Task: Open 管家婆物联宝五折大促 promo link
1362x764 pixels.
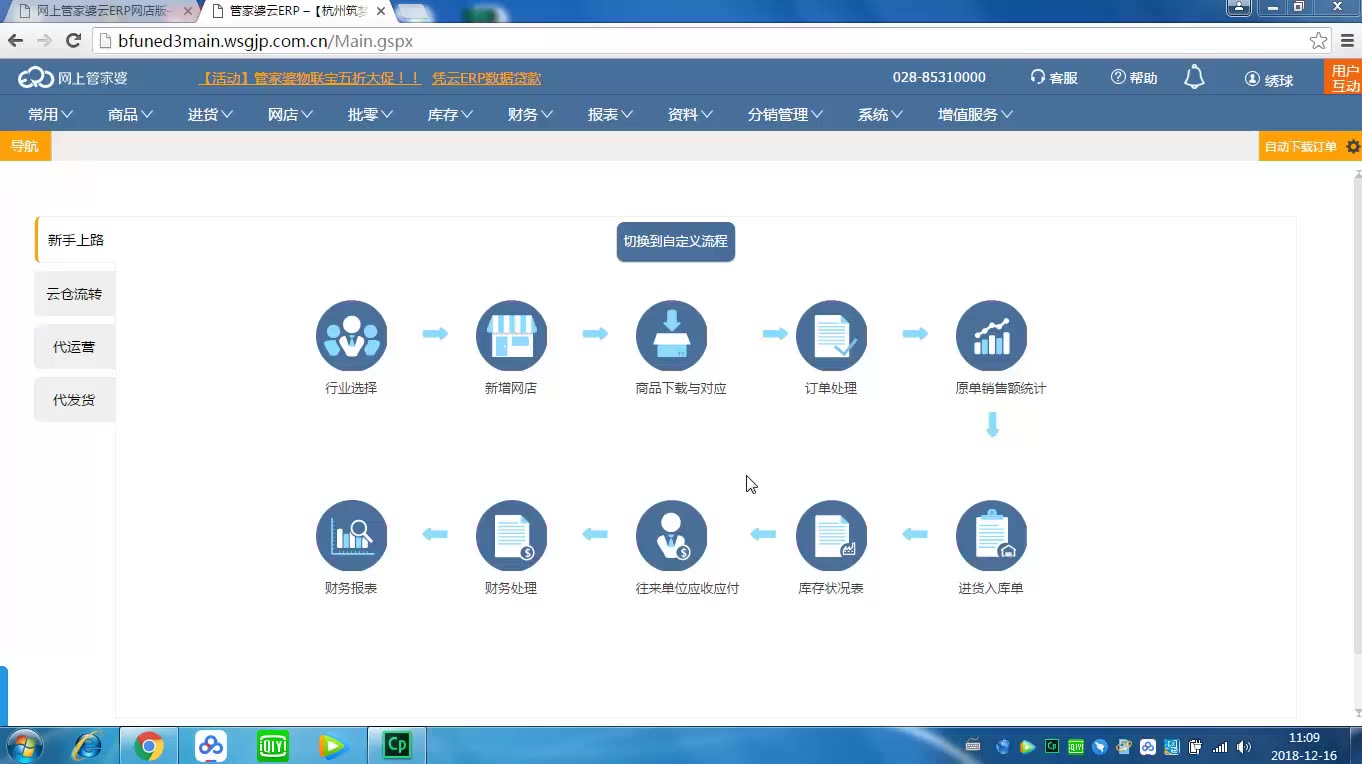Action: coord(310,78)
